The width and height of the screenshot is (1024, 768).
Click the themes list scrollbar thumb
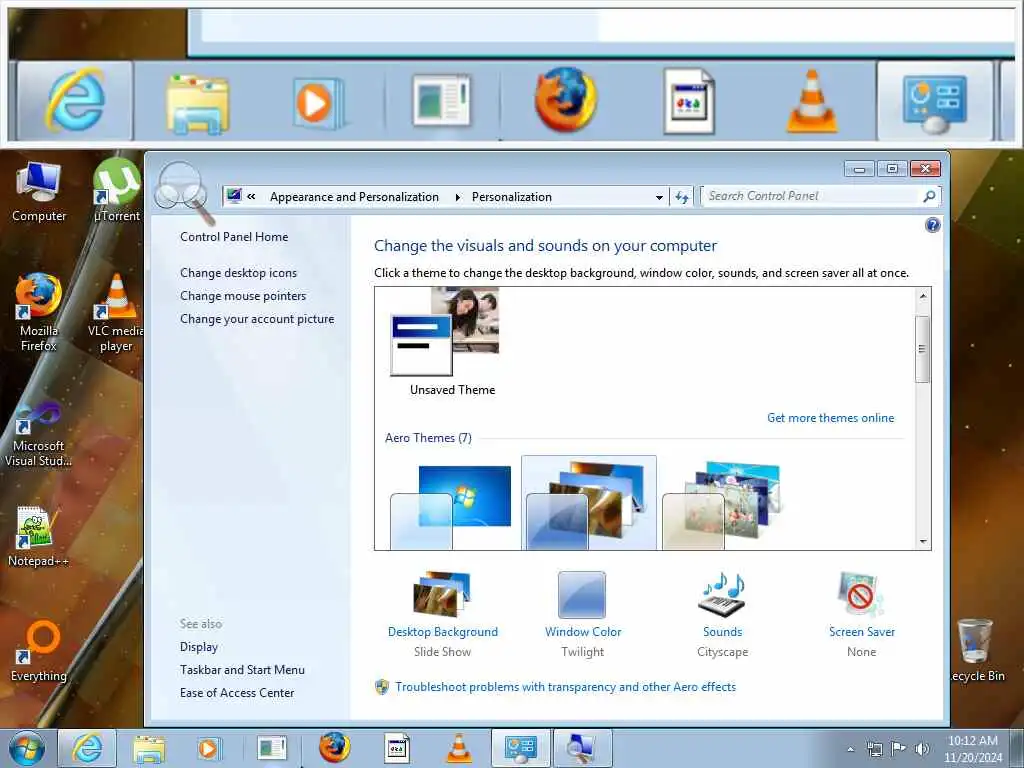(x=922, y=349)
